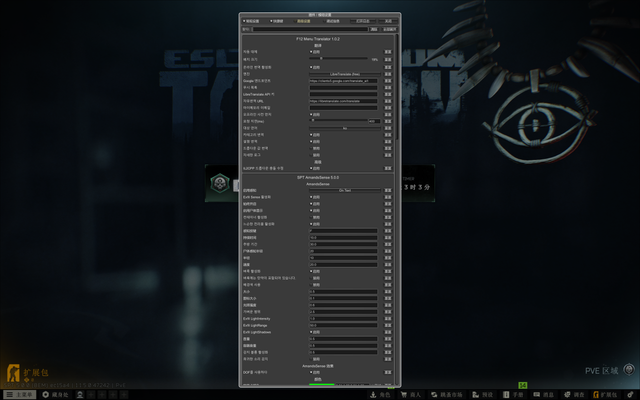Viewport: 640px width, 400px height.
Task: Select the highlighted yellow advanced settings tab
Action: [302, 21]
